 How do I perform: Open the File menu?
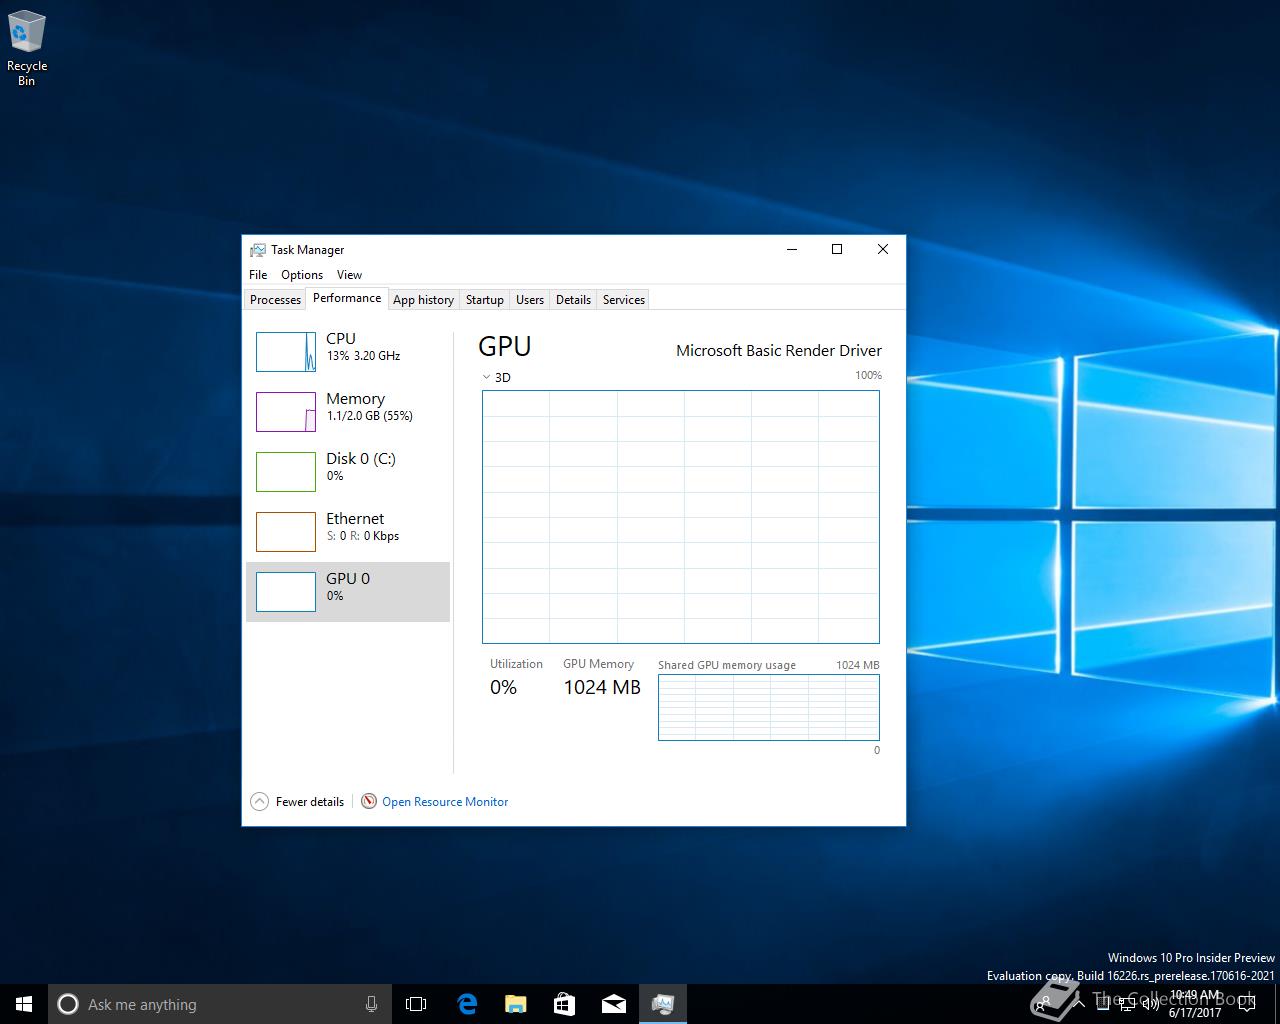point(258,275)
